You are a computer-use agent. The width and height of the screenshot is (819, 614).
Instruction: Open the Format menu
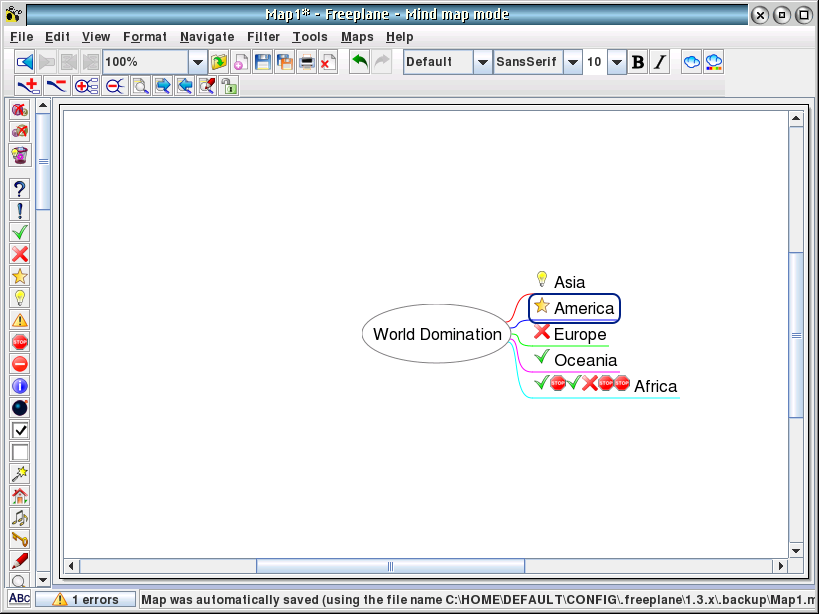pyautogui.click(x=145, y=37)
